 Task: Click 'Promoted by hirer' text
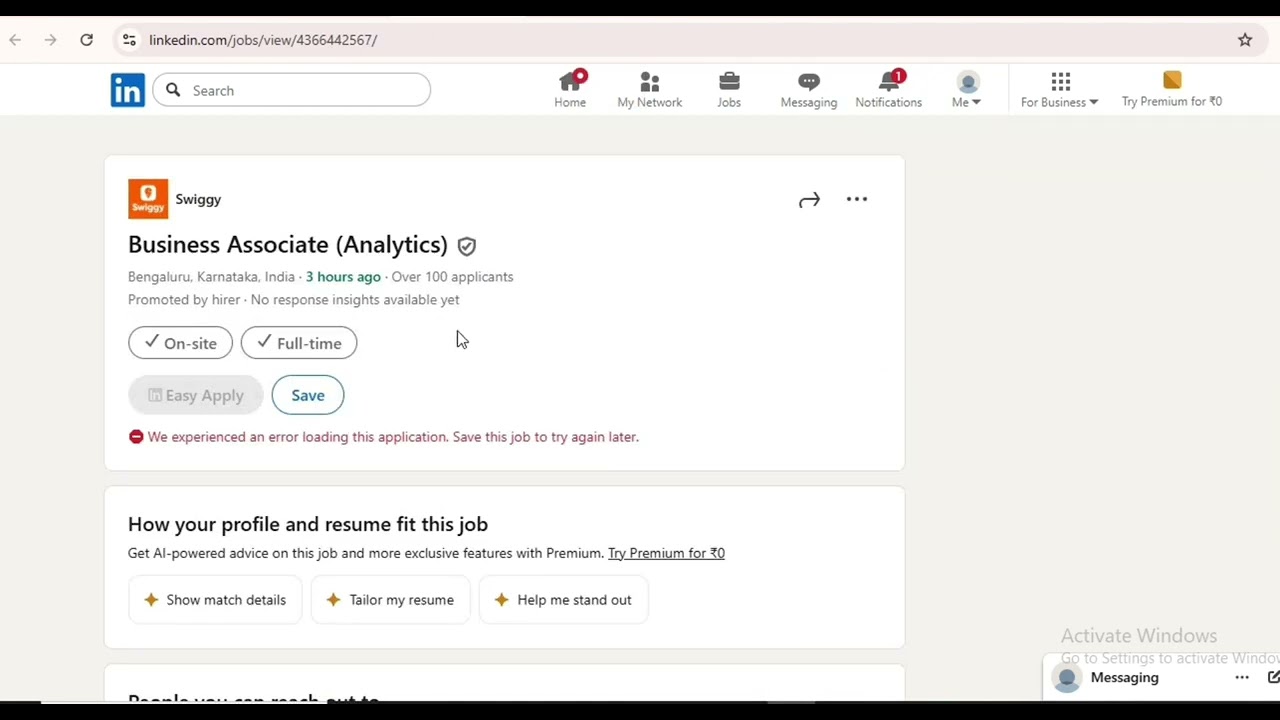point(184,300)
